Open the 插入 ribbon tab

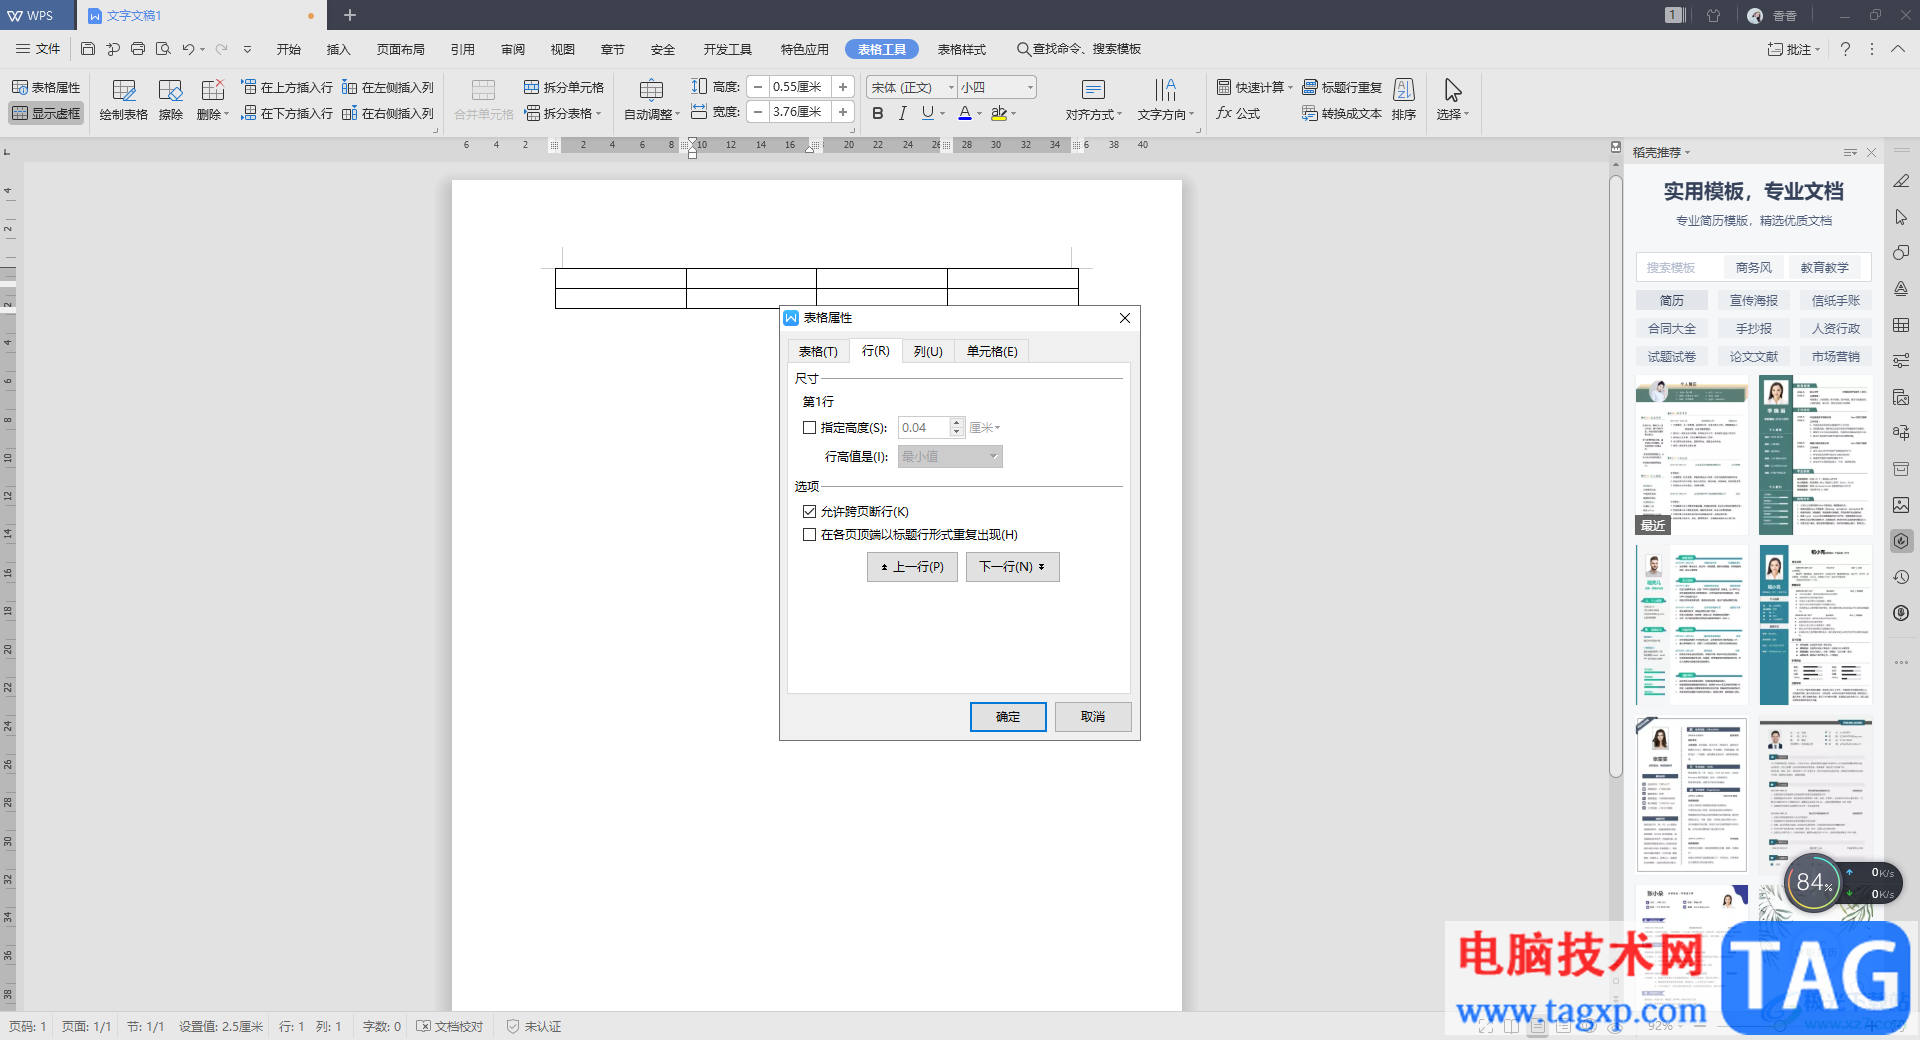click(x=338, y=49)
